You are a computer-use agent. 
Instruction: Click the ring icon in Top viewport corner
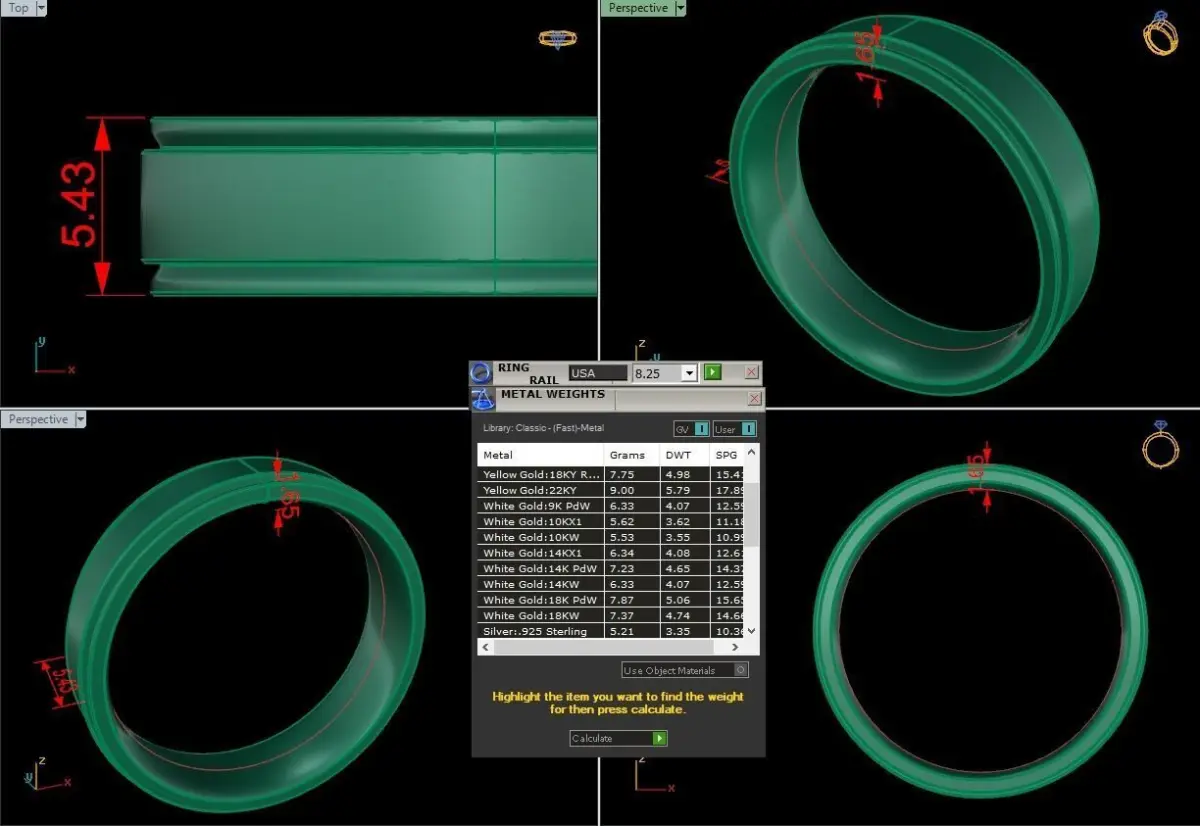557,40
